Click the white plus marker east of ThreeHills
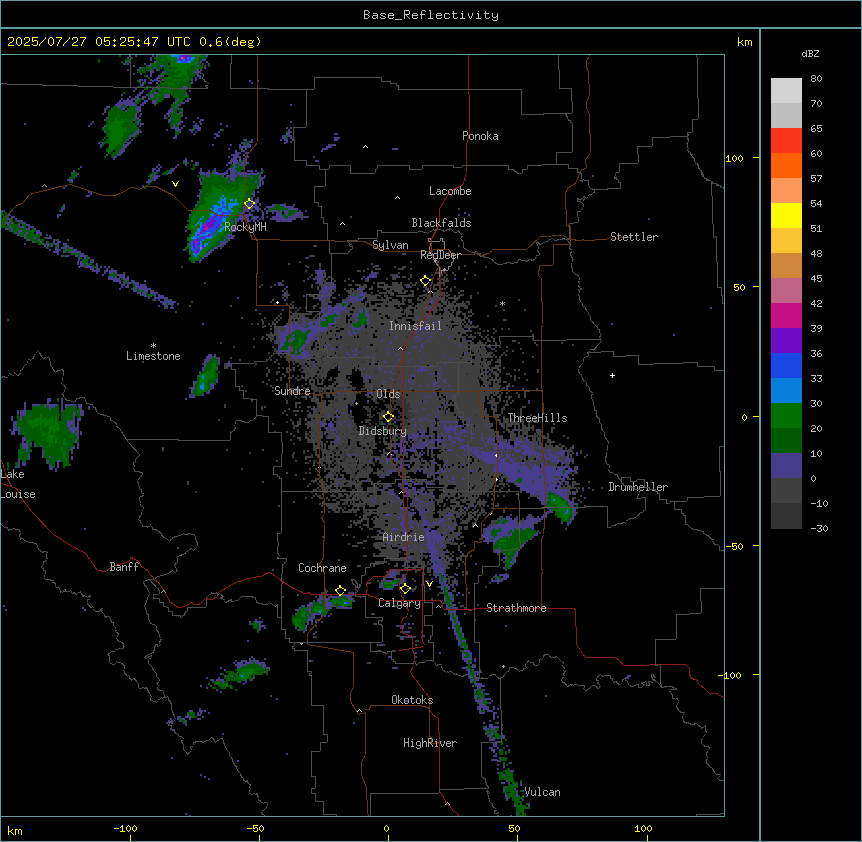Image resolution: width=862 pixels, height=842 pixels. 612,375
